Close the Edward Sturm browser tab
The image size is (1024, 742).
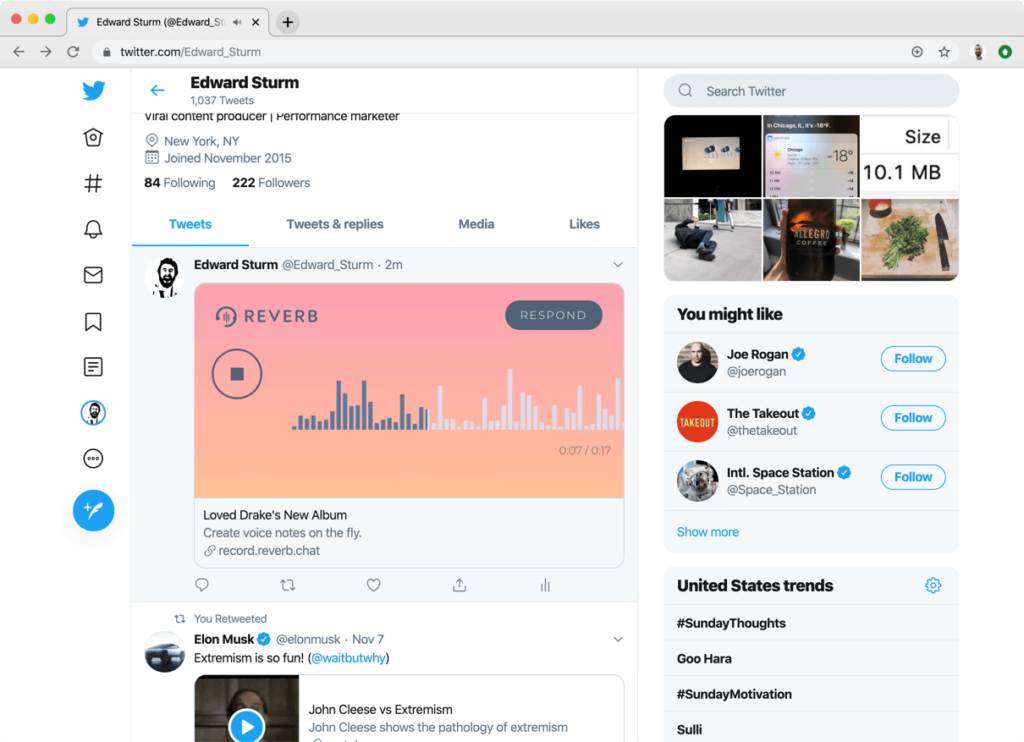(x=255, y=22)
